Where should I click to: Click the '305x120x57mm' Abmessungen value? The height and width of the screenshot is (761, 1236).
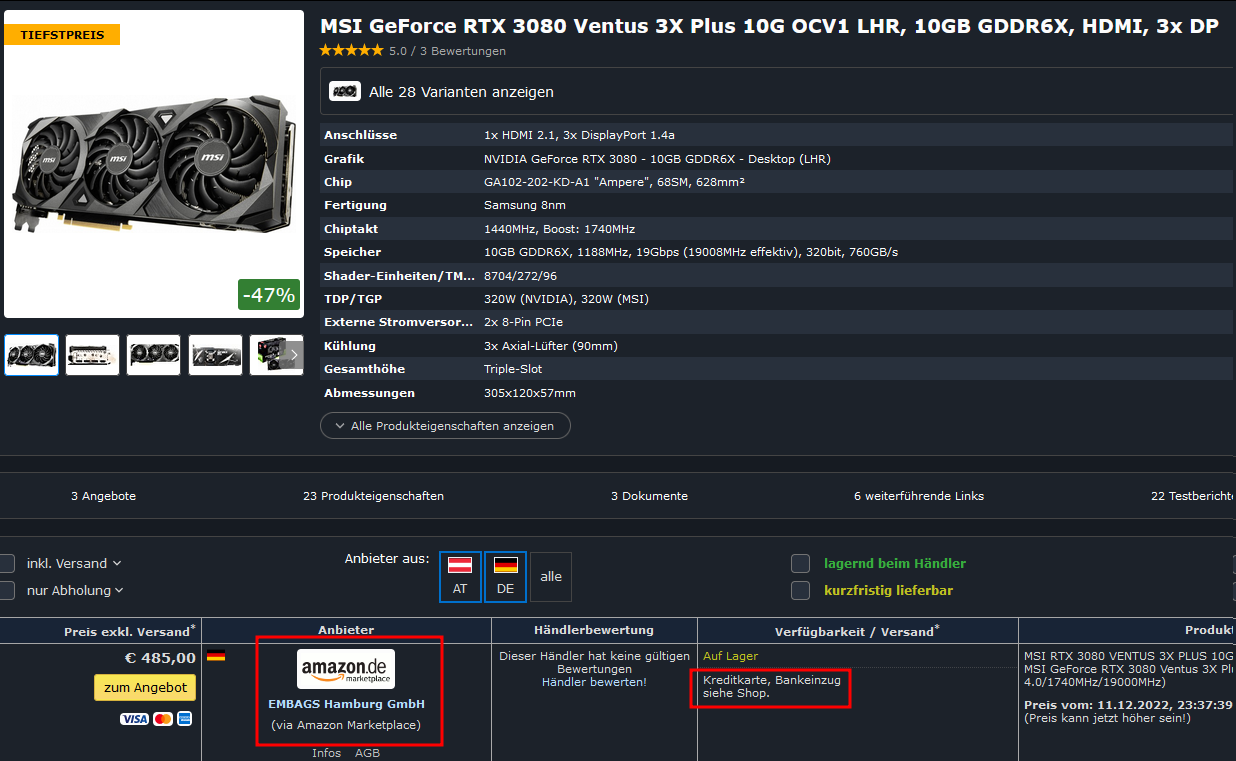tap(530, 393)
